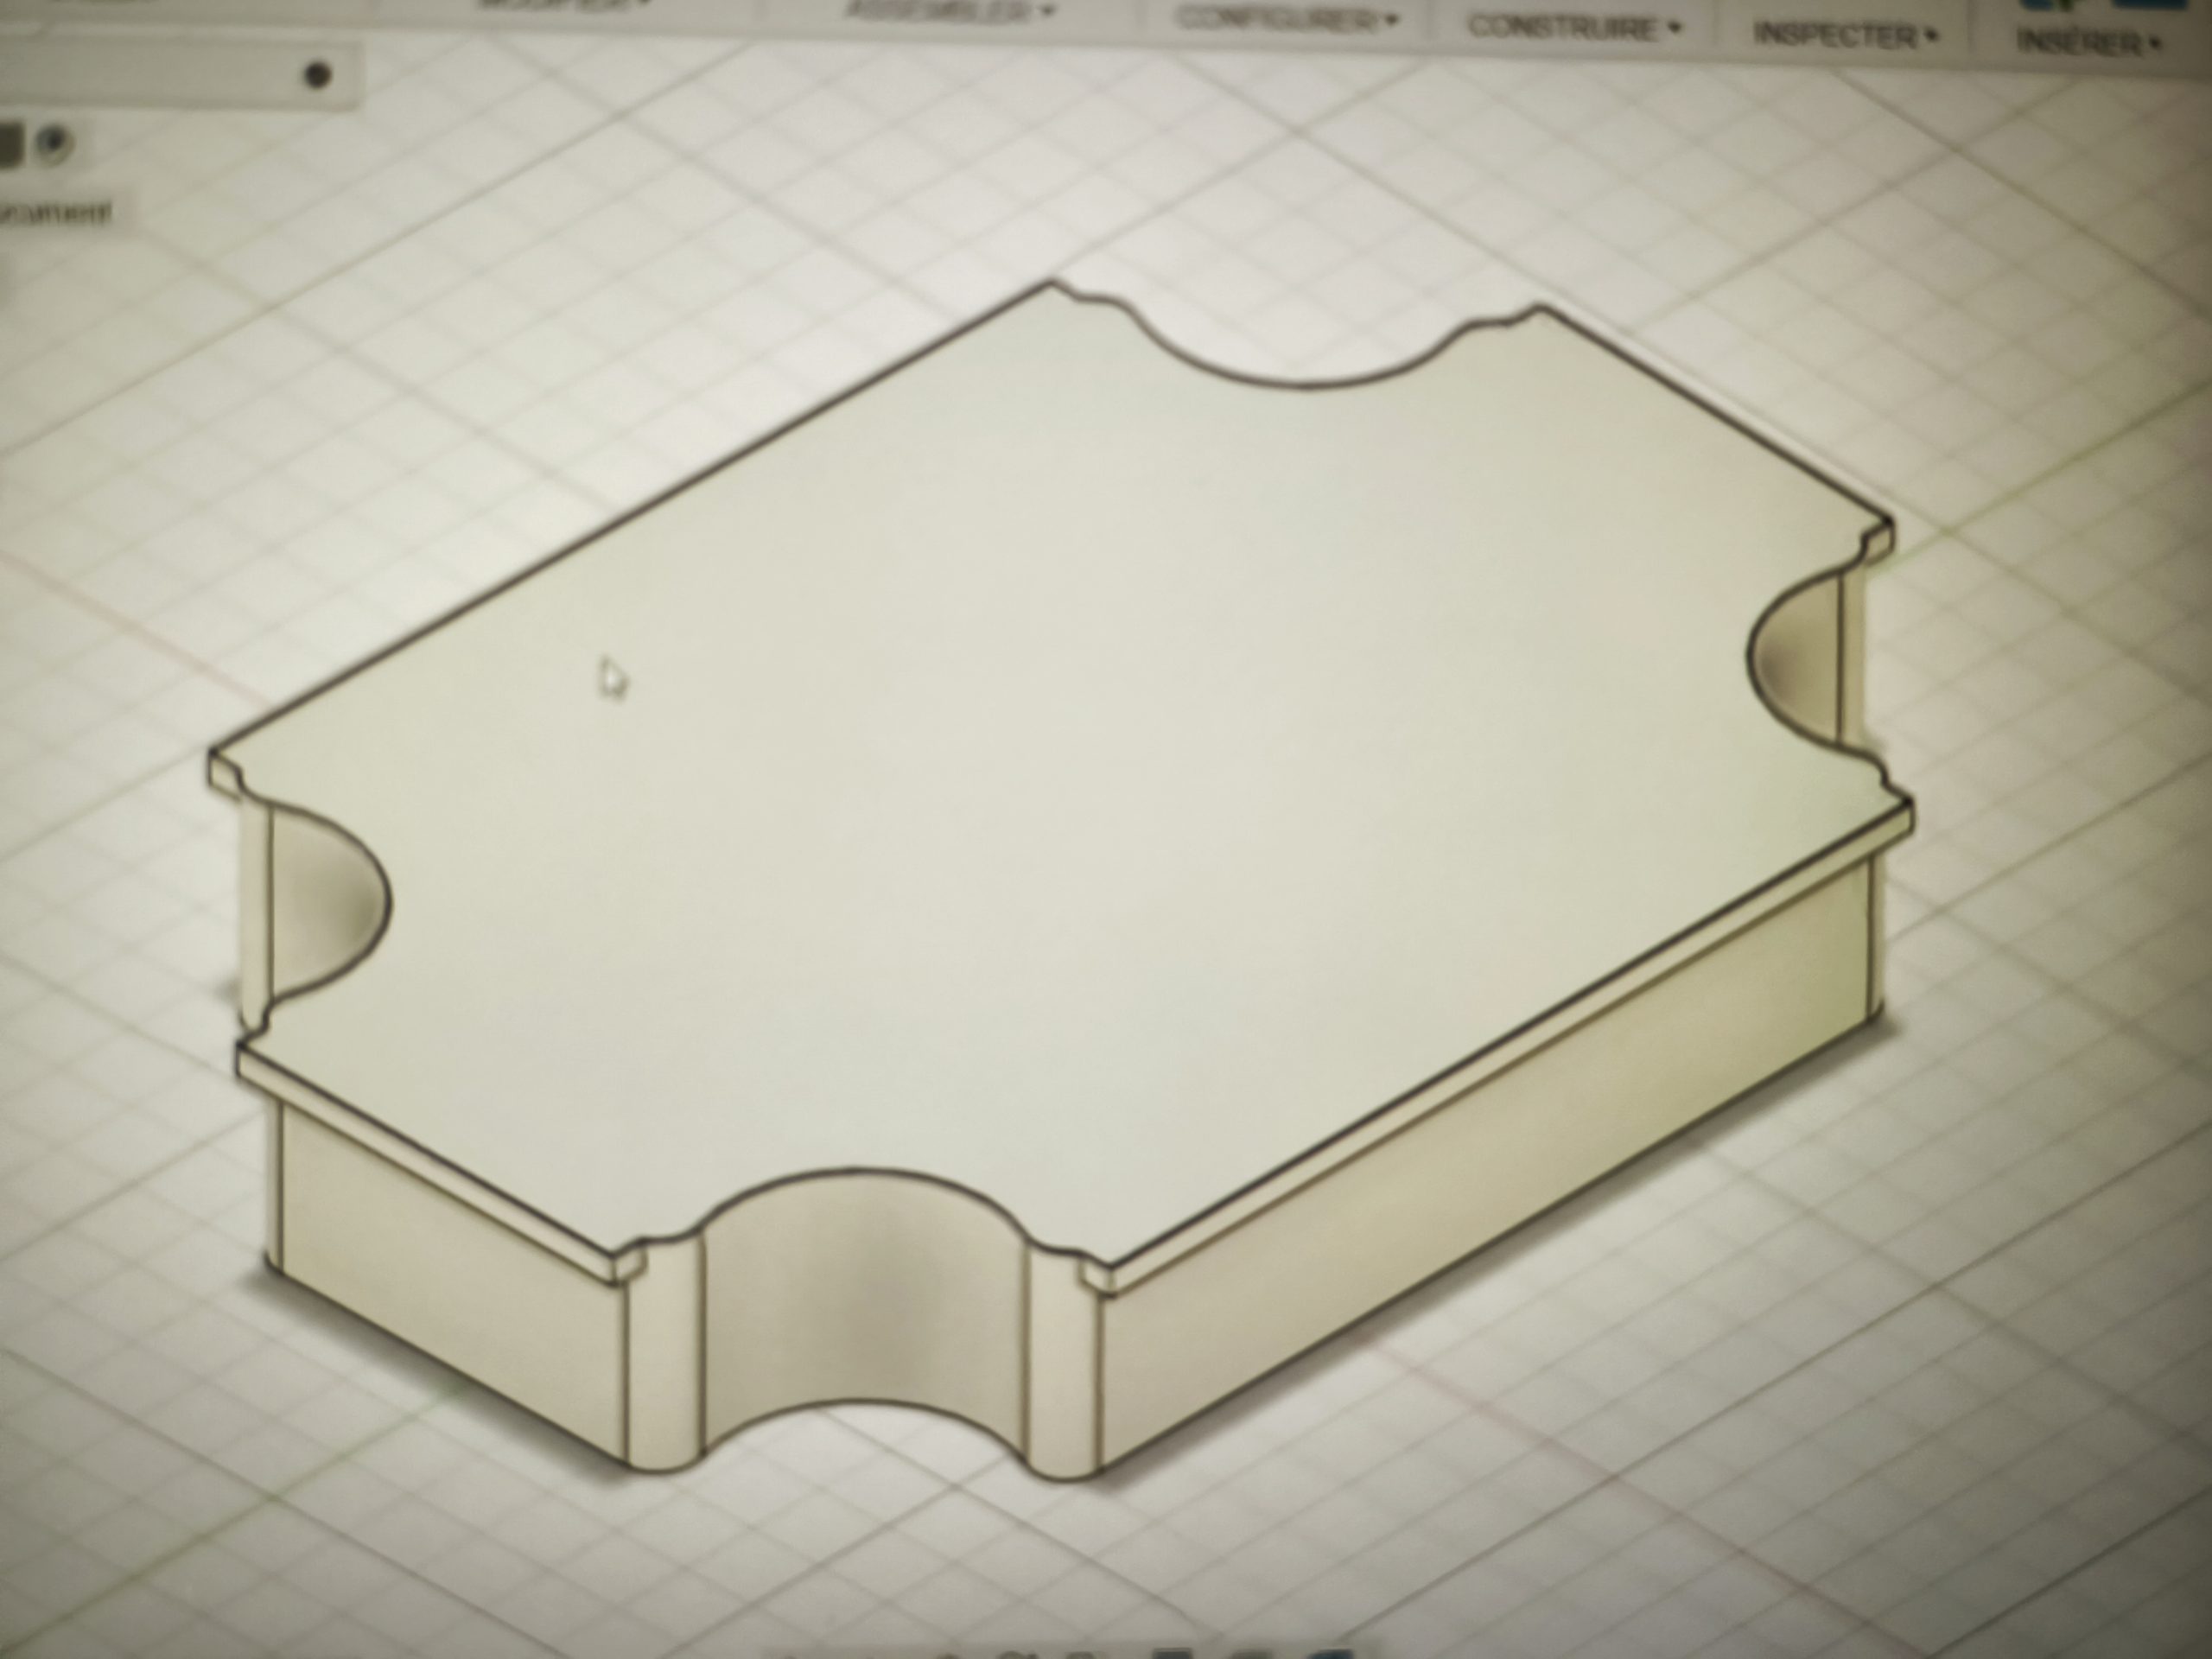
Task: Click the round dot button in the browser panel header
Action: click(317, 75)
